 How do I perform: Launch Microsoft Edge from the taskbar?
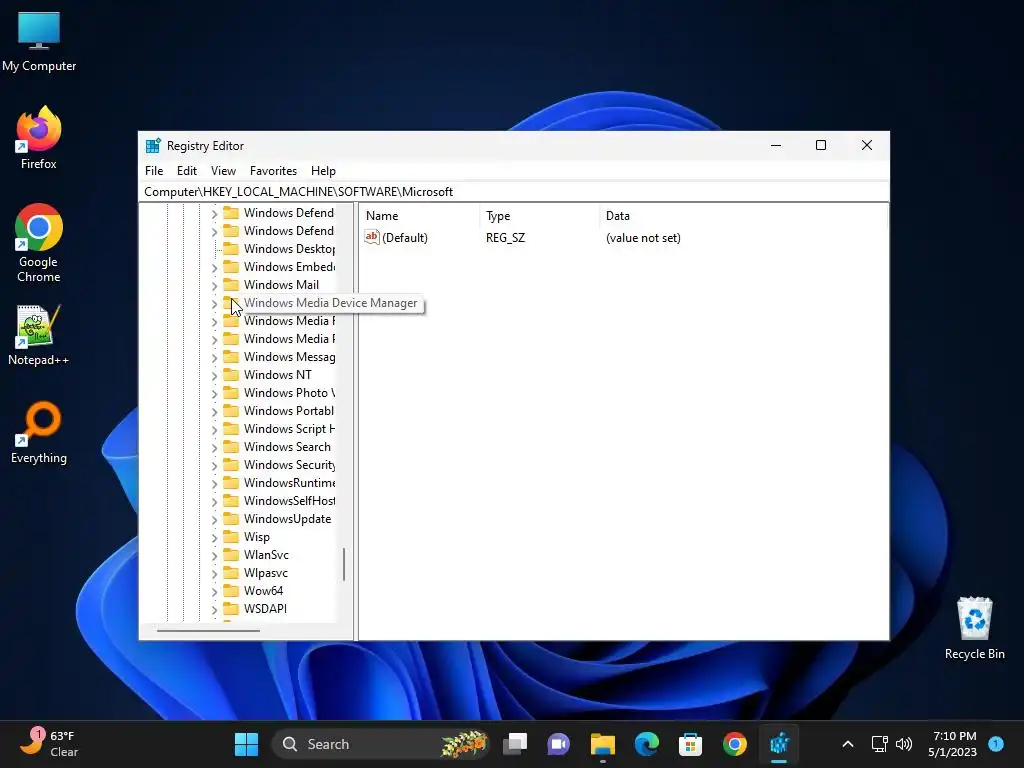[x=647, y=744]
